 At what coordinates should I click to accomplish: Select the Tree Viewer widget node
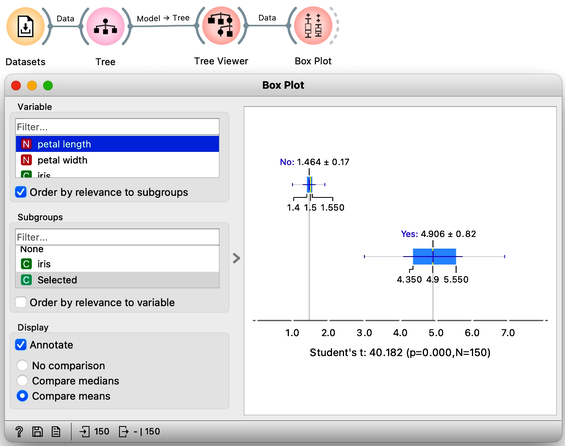click(x=221, y=26)
